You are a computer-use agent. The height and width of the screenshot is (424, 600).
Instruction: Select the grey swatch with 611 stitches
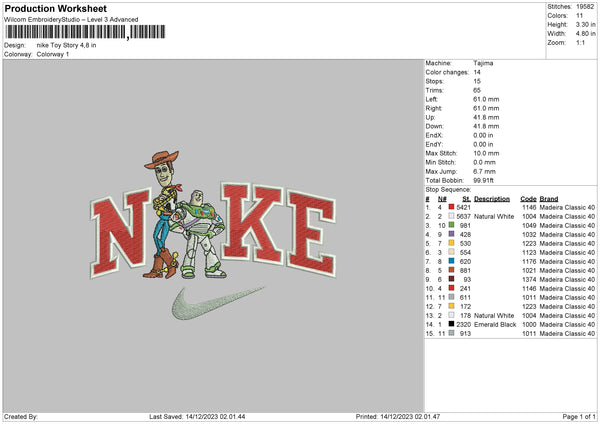pos(452,297)
